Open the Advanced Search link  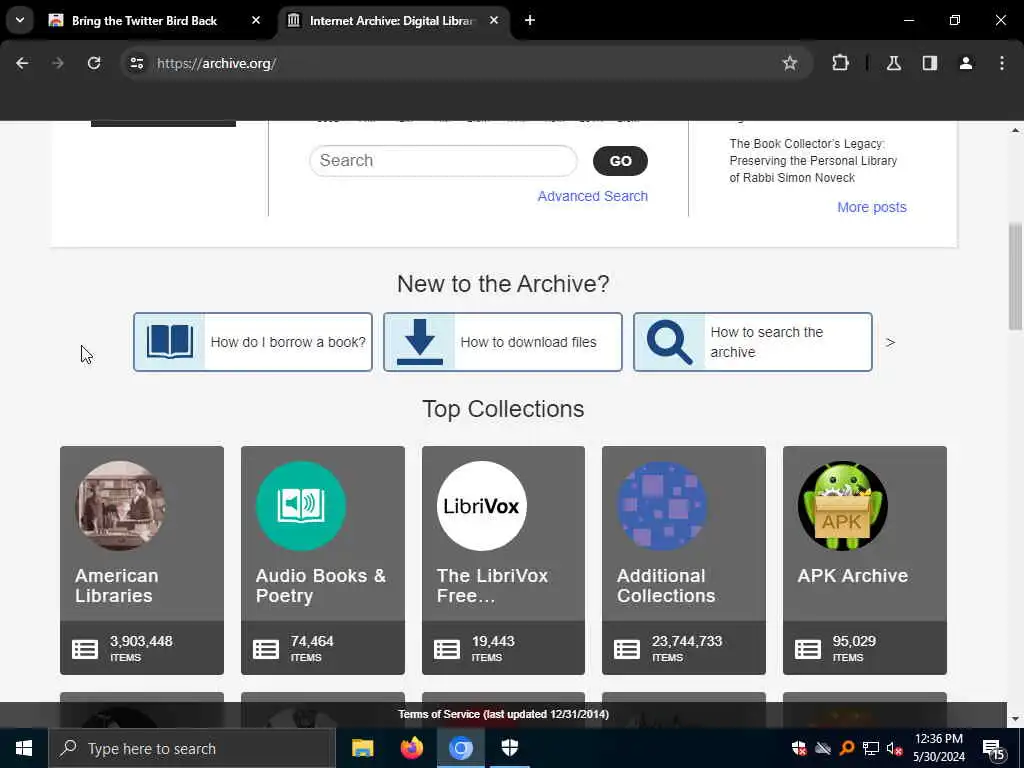point(592,196)
